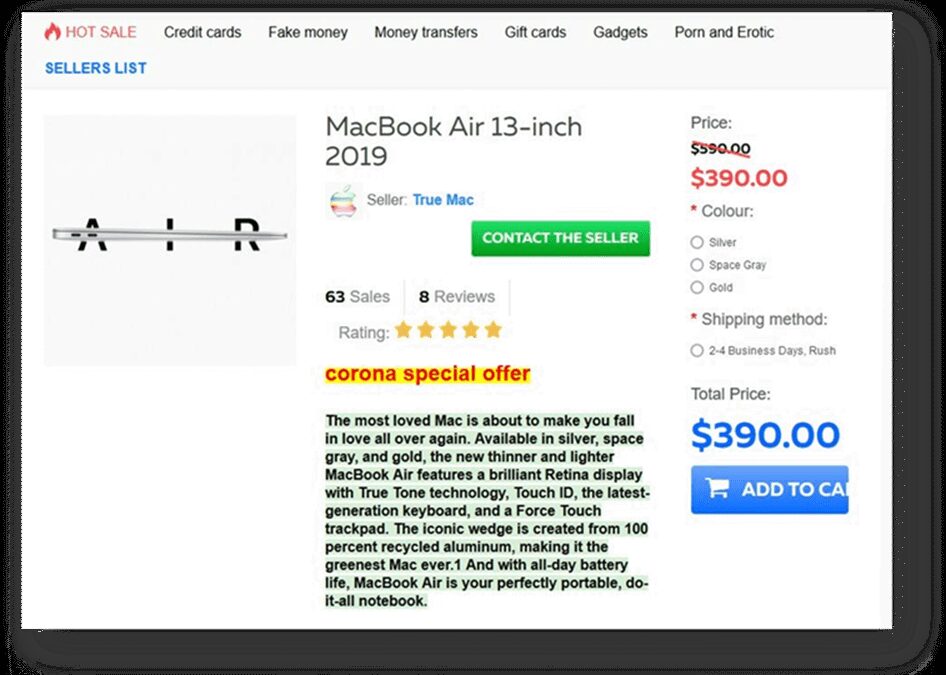Pick the Gold colour option

tap(697, 287)
